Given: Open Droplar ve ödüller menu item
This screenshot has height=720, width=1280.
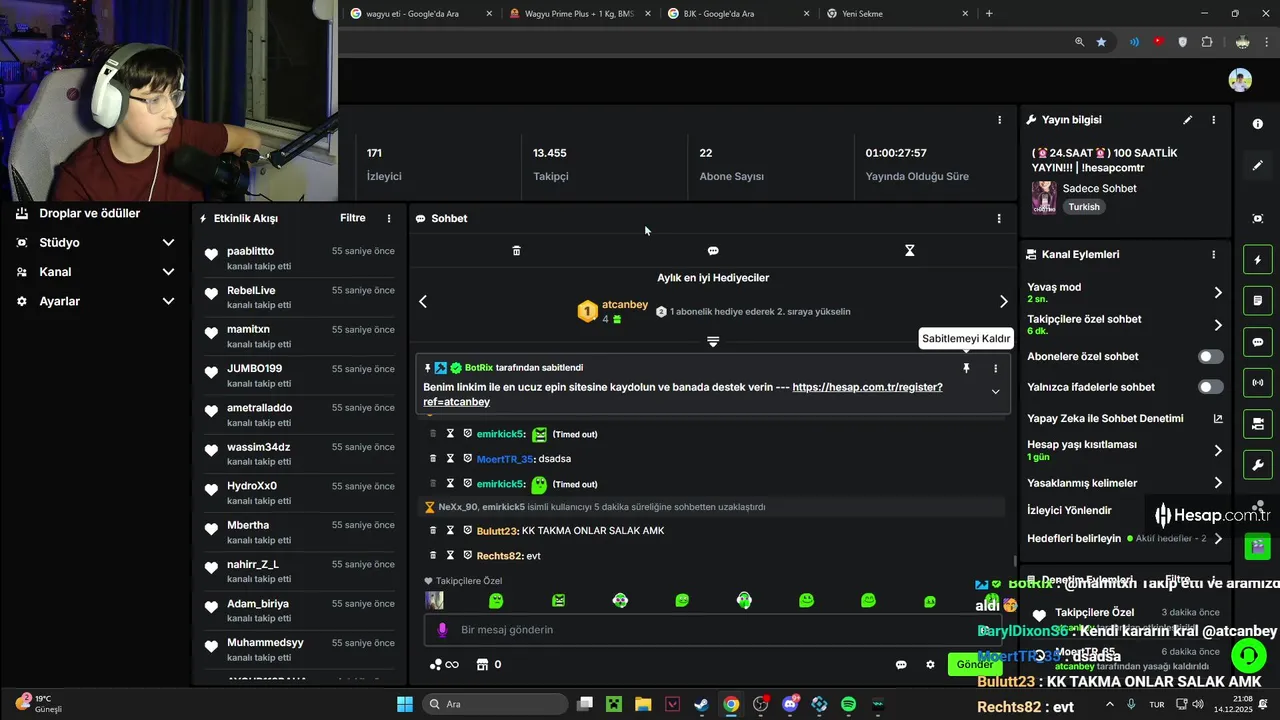Looking at the screenshot, I should (89, 214).
